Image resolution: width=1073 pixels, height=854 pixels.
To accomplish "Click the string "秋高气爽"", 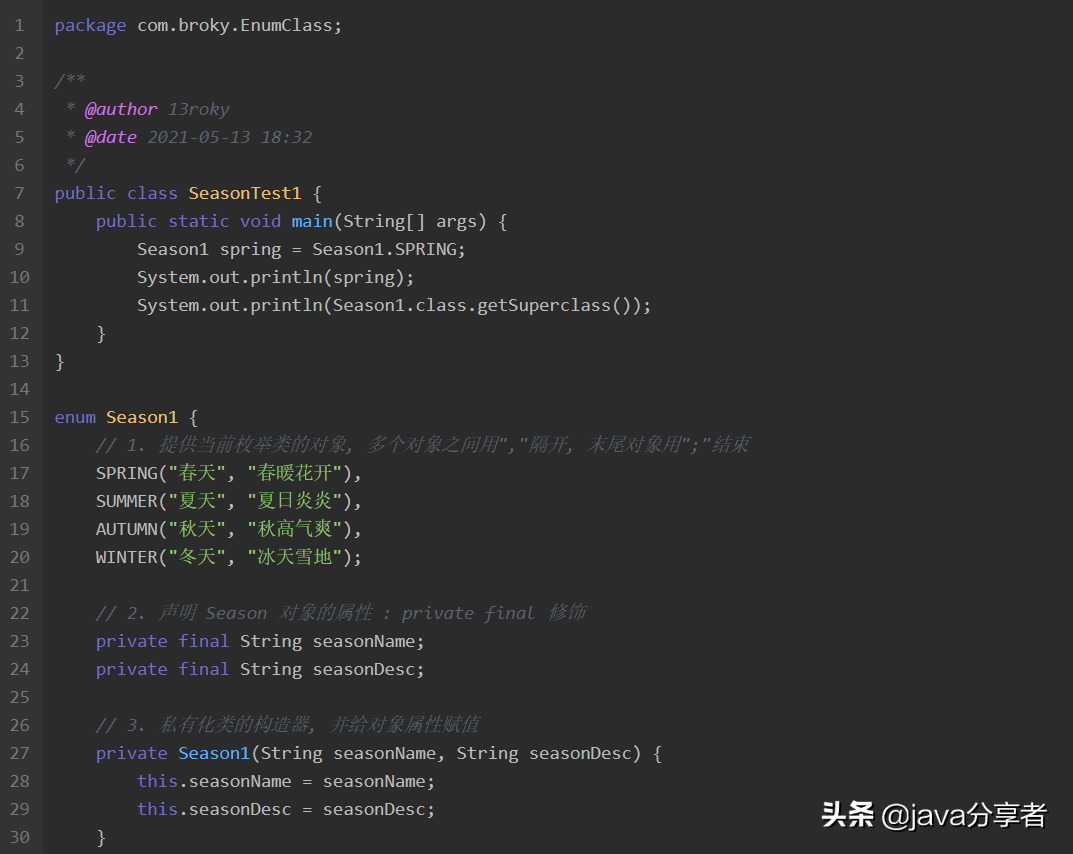I will click(x=295, y=530).
